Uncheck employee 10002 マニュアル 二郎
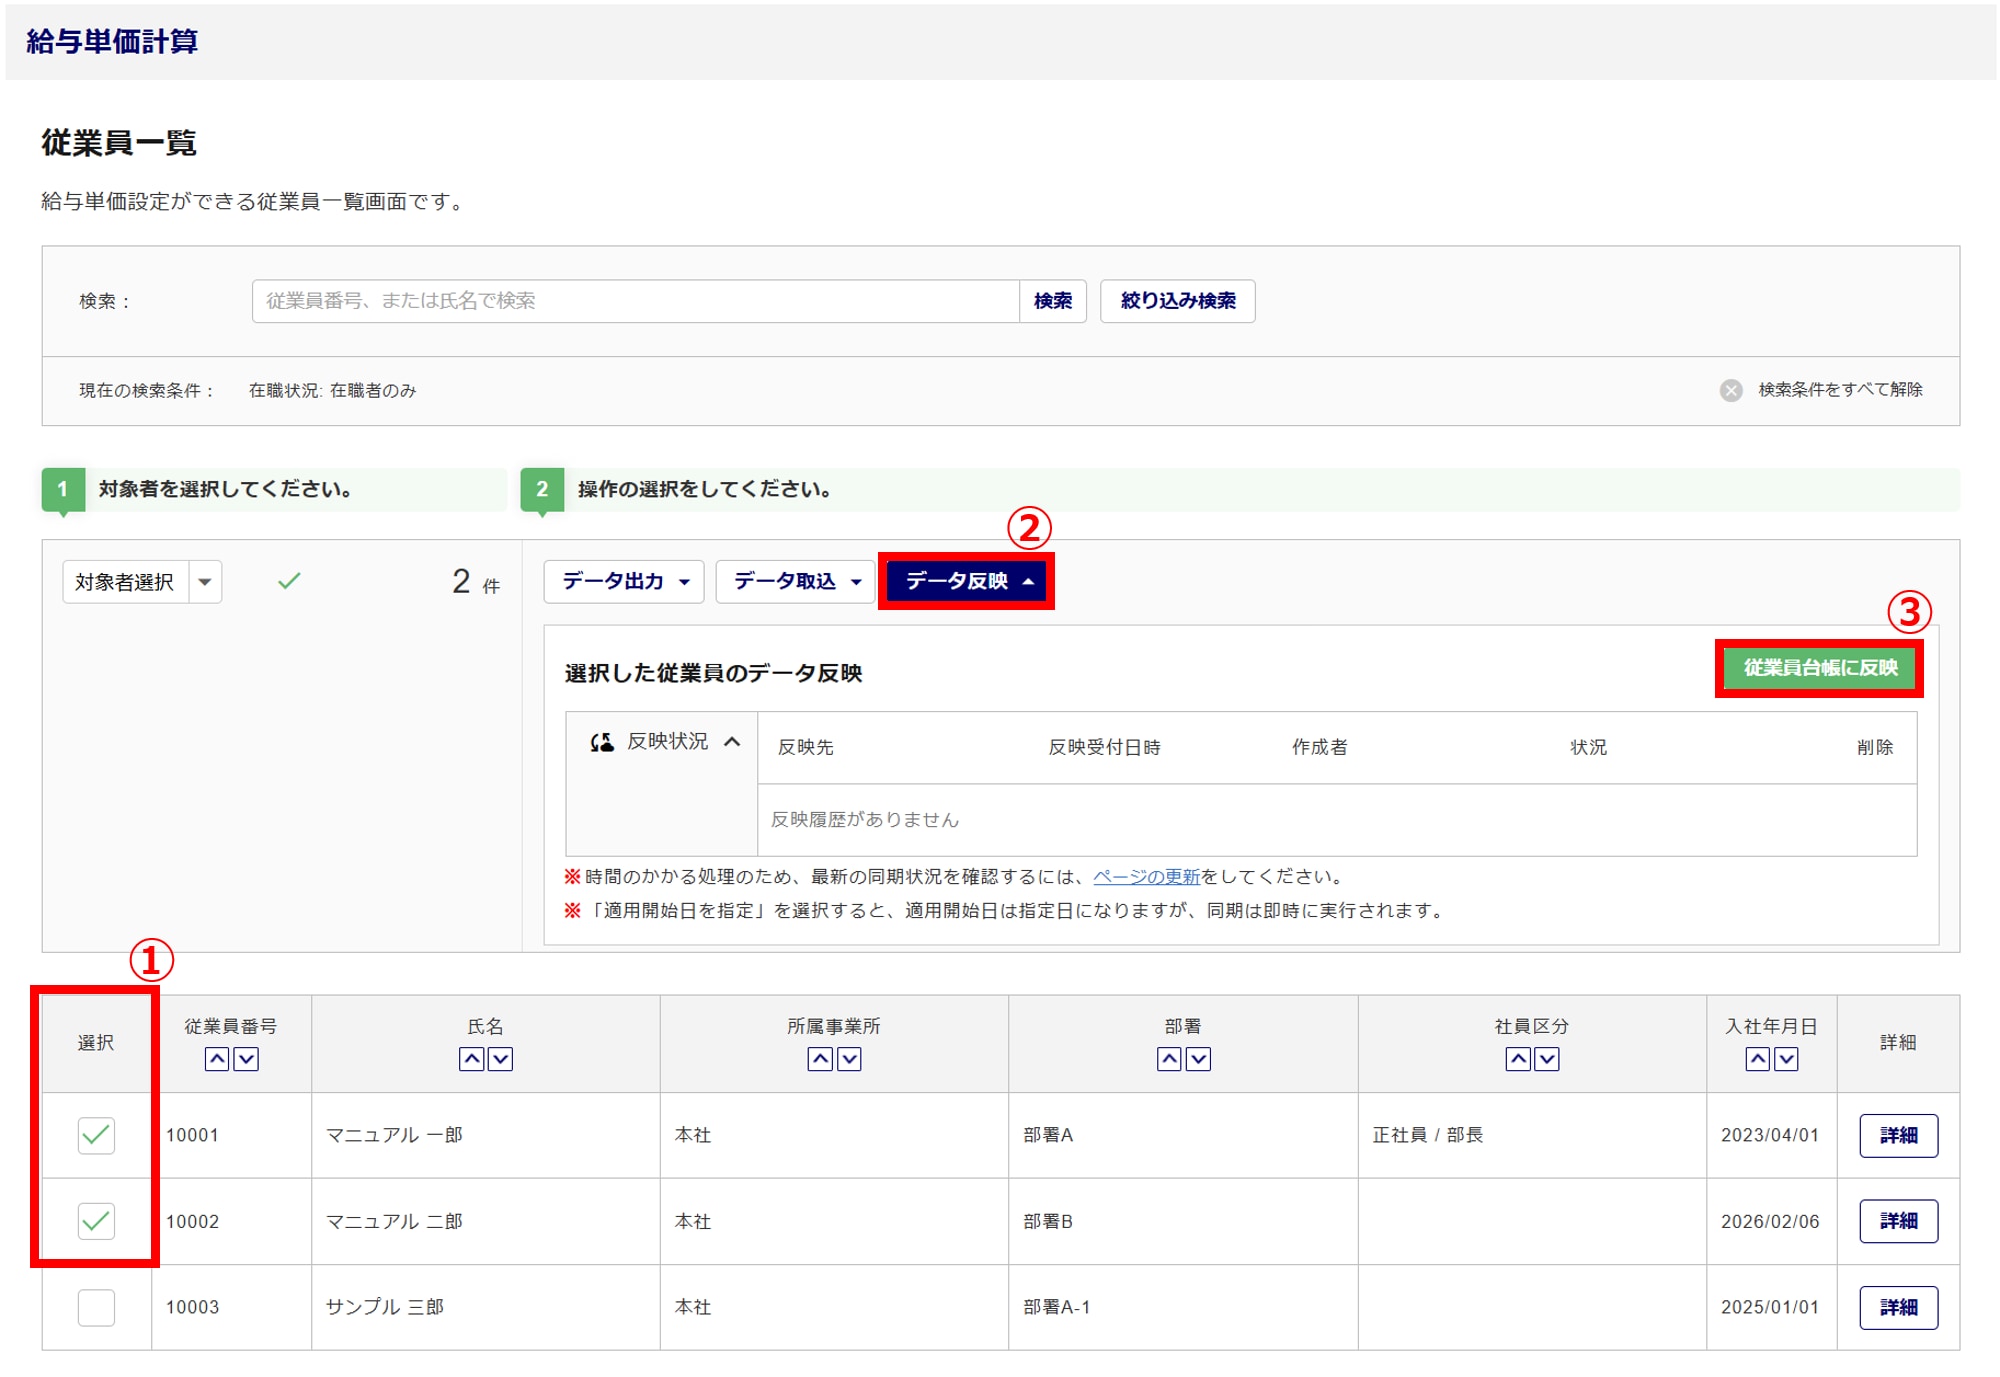 click(x=96, y=1221)
